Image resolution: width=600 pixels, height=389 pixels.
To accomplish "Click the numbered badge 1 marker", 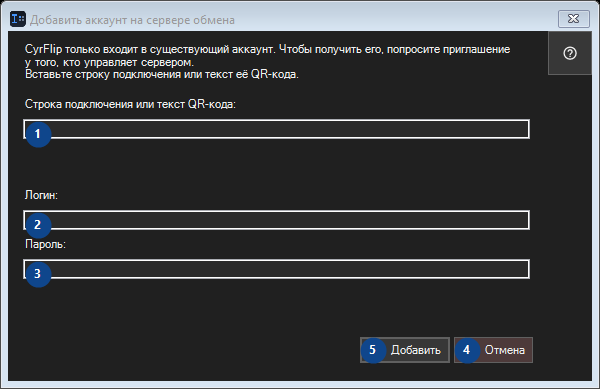I will click(x=38, y=134).
